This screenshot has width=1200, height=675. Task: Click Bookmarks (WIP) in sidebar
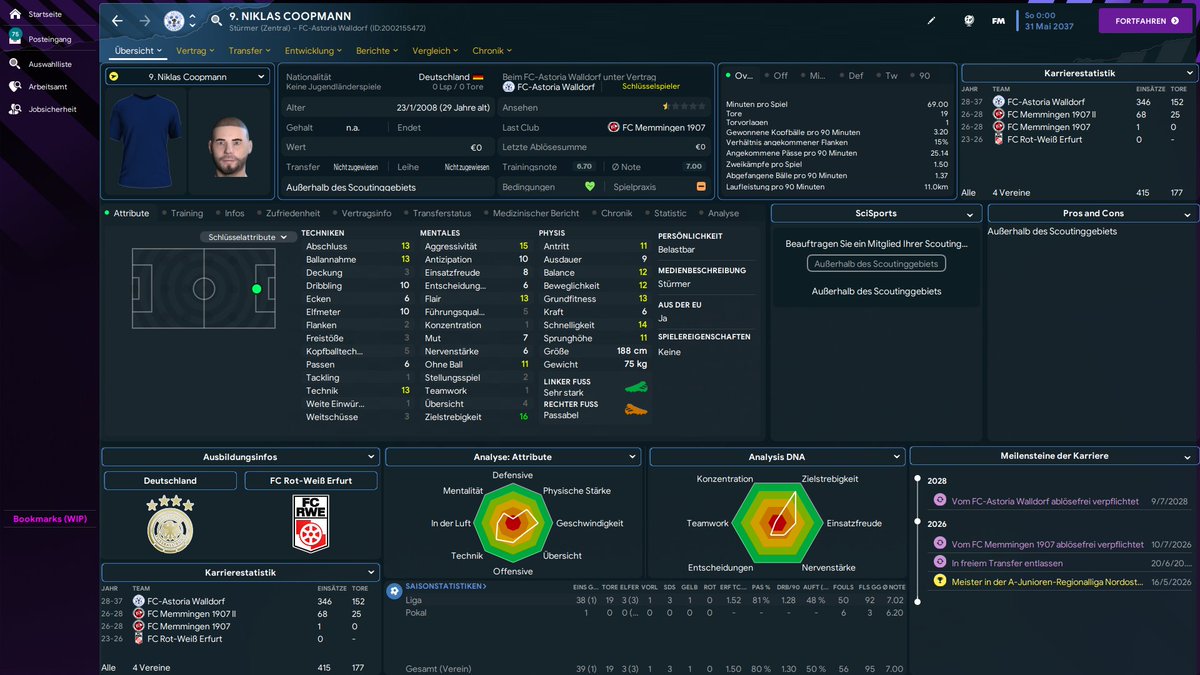49,519
